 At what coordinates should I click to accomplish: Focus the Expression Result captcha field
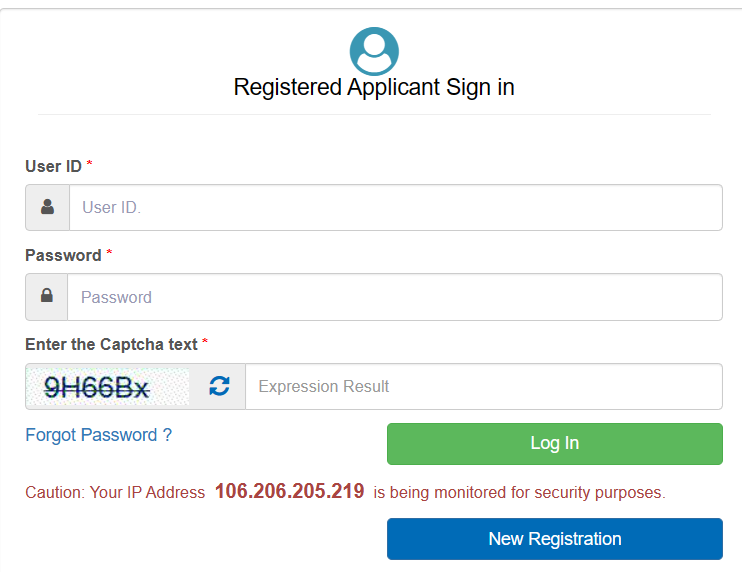coord(484,386)
